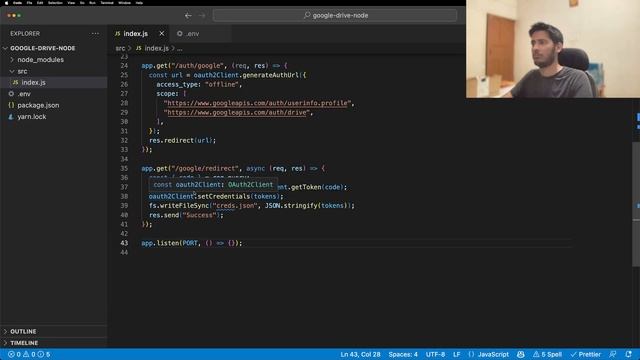The width and height of the screenshot is (640, 360).
Task: Switch to the .env tab
Action: tap(193, 33)
